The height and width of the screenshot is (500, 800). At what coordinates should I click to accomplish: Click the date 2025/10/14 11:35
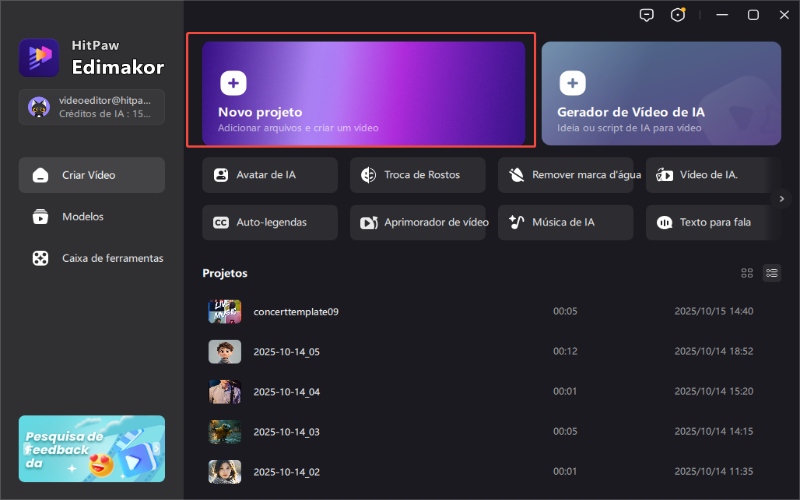[714, 471]
